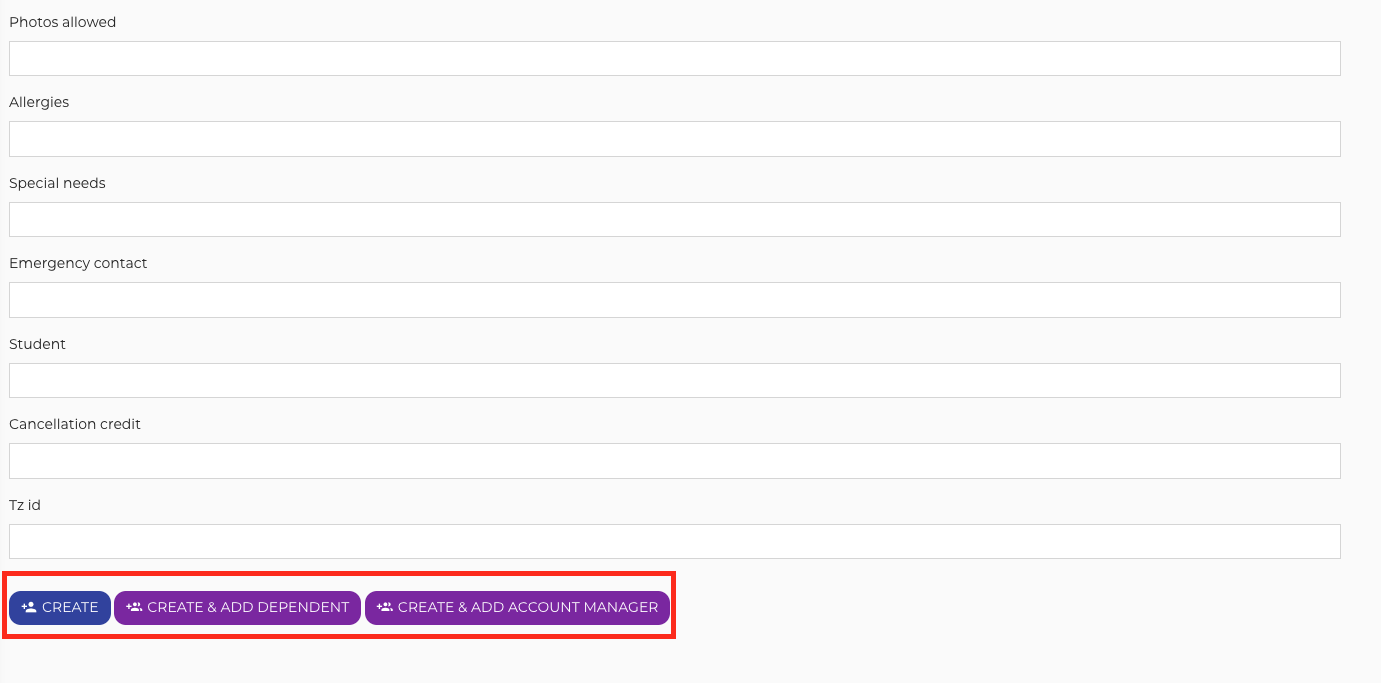The width and height of the screenshot is (1381, 683).
Task: Click Create & Add Dependent button
Action: (237, 607)
